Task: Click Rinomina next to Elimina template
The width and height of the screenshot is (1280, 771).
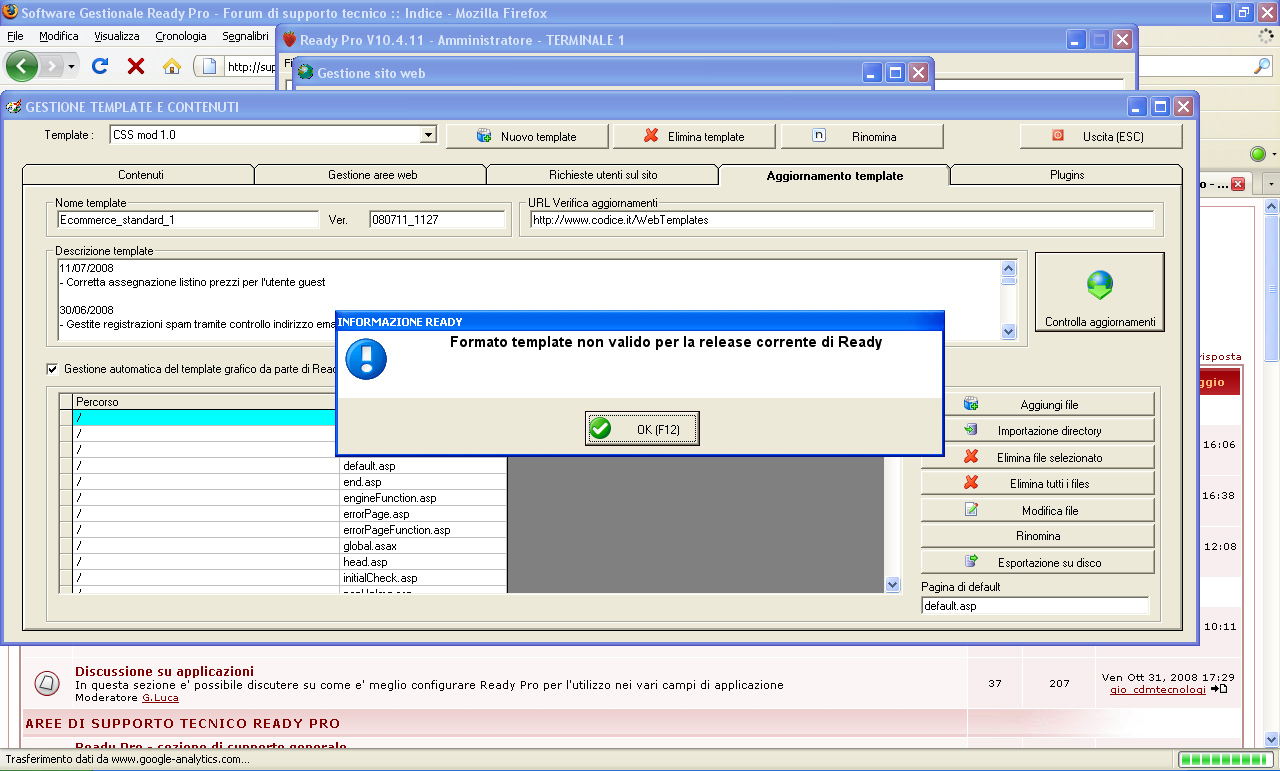Action: pos(862,136)
